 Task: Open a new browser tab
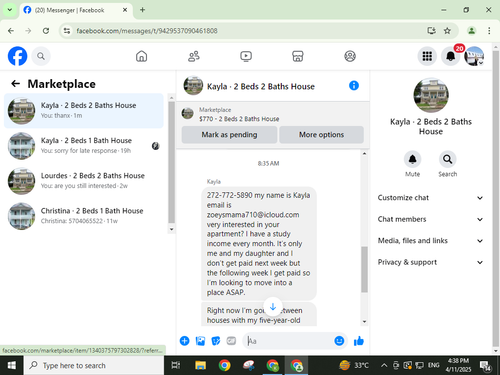coord(142,10)
